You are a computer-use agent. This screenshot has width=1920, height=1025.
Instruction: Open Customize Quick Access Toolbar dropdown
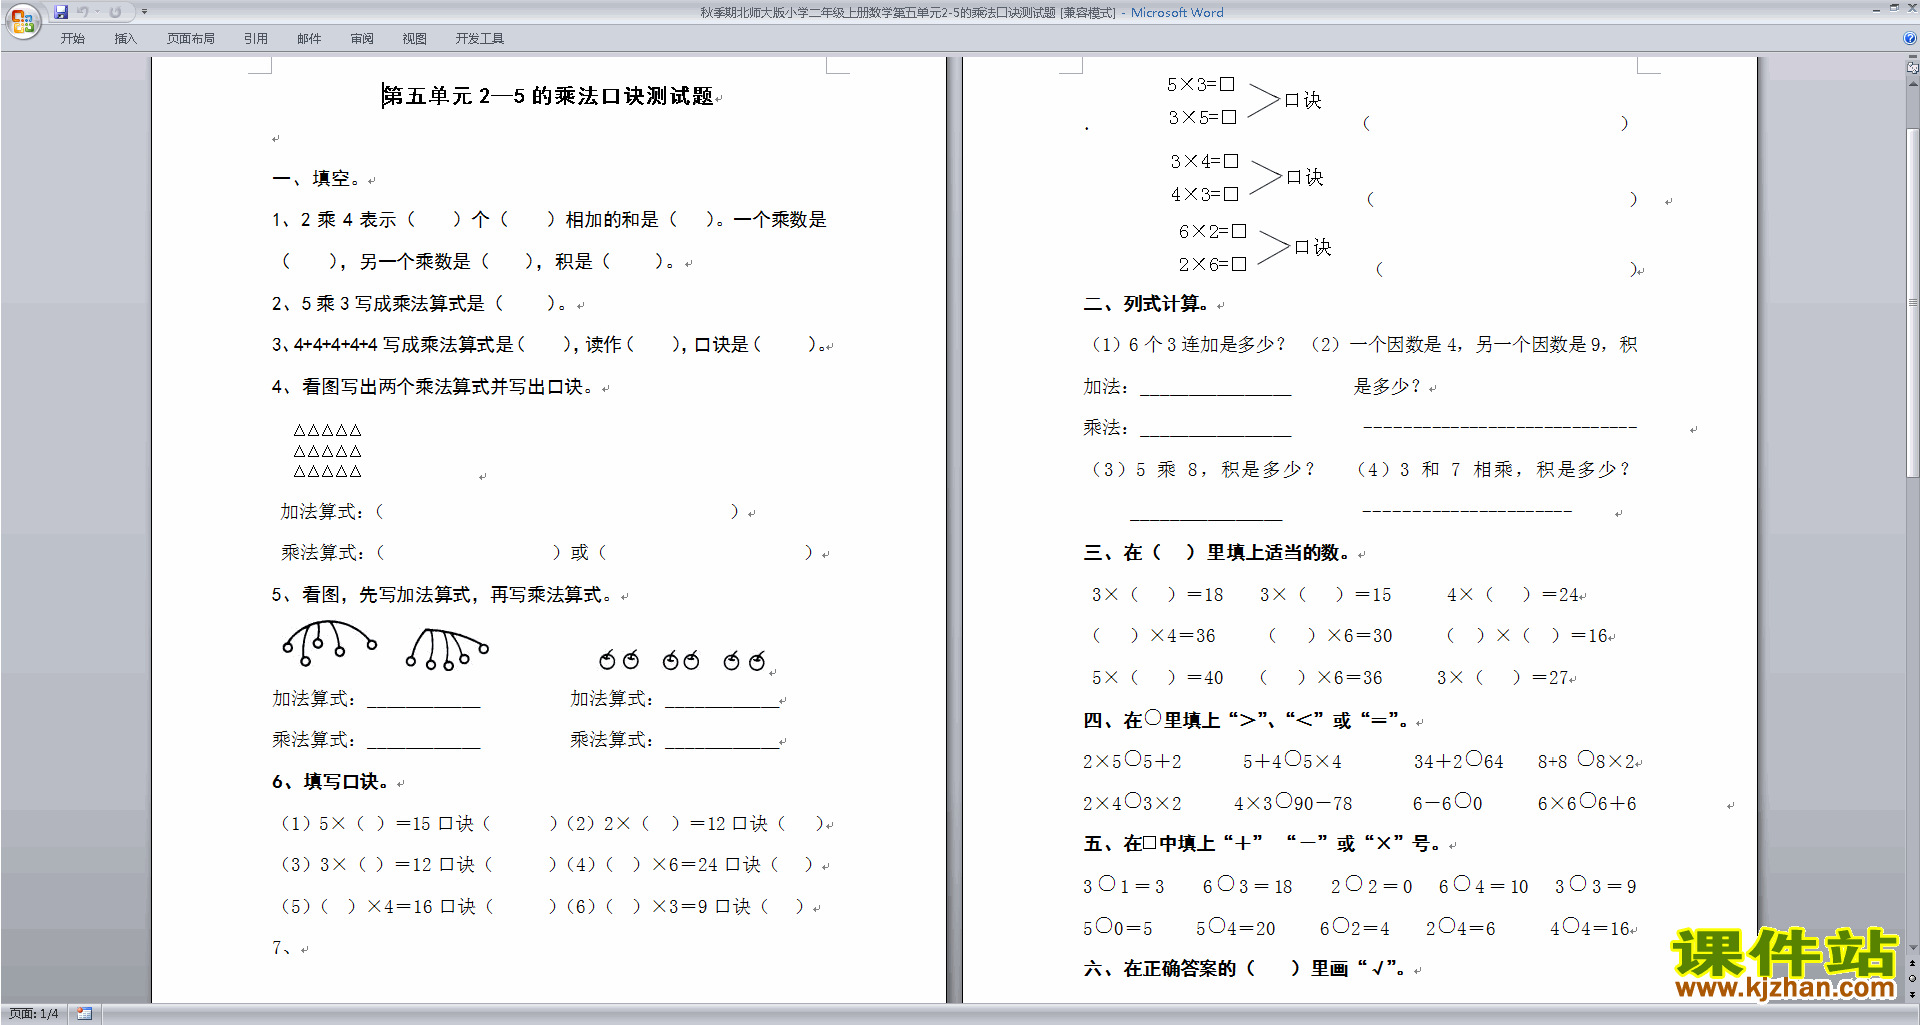tap(144, 12)
